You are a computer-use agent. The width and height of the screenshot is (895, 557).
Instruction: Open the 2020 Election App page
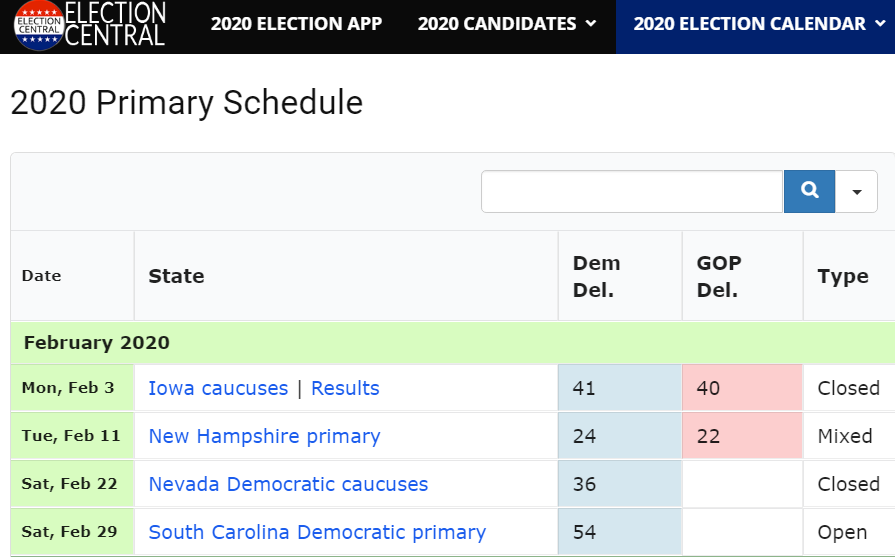[x=296, y=24]
